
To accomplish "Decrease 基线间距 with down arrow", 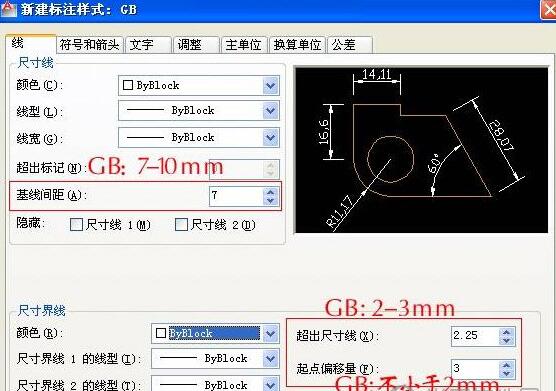I will click(x=271, y=201).
